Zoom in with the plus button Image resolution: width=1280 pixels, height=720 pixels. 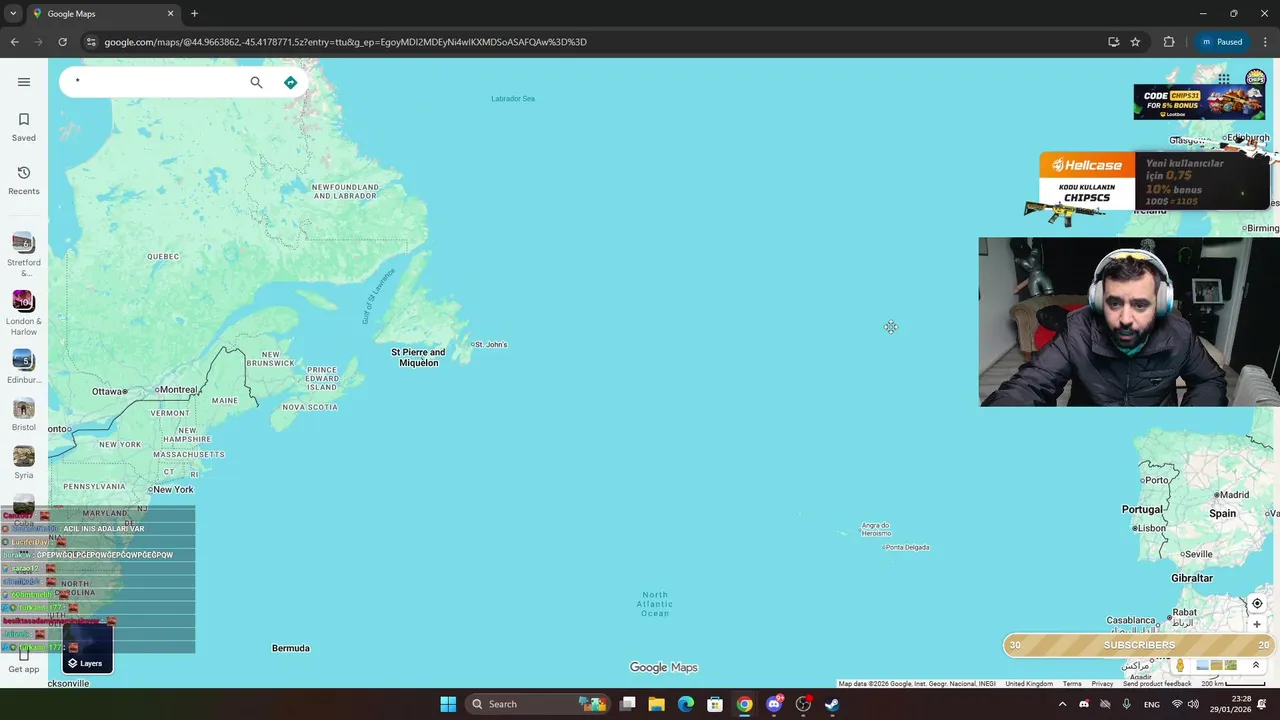(x=1257, y=624)
